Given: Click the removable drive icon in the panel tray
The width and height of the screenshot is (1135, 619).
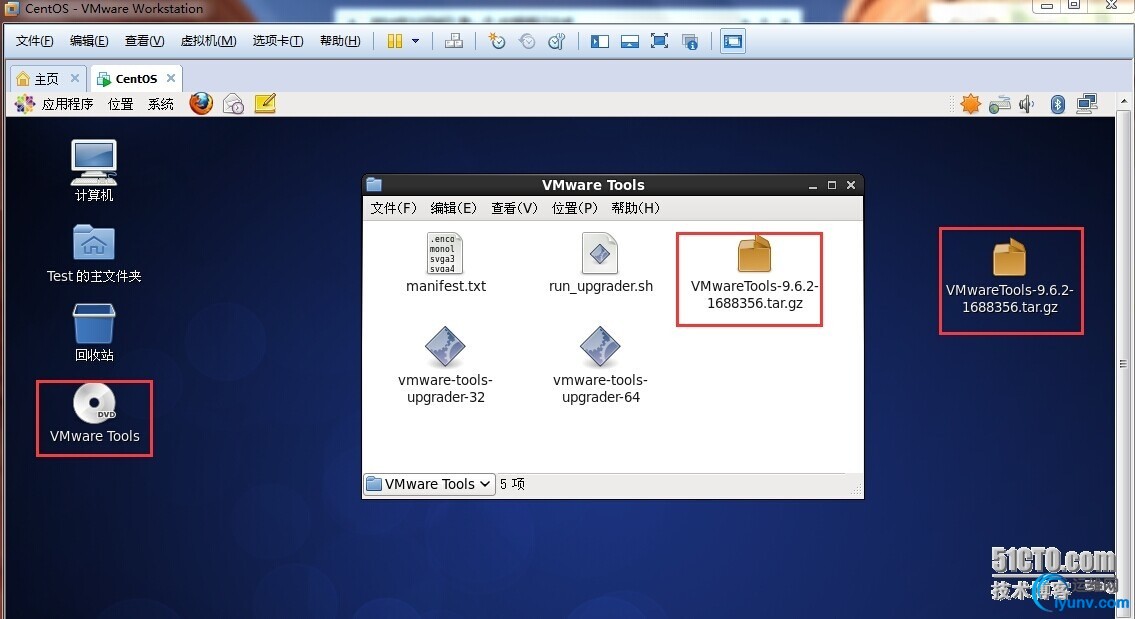Looking at the screenshot, I should (x=1000, y=105).
